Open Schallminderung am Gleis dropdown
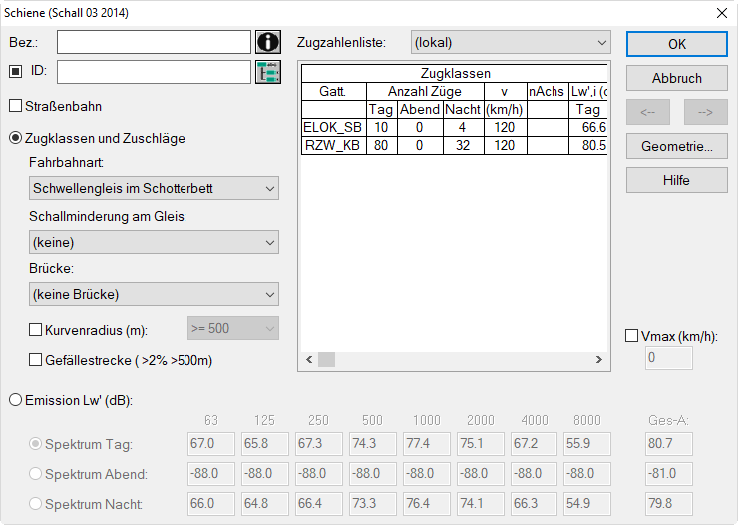Viewport: 738px width, 525px height. 154,242
